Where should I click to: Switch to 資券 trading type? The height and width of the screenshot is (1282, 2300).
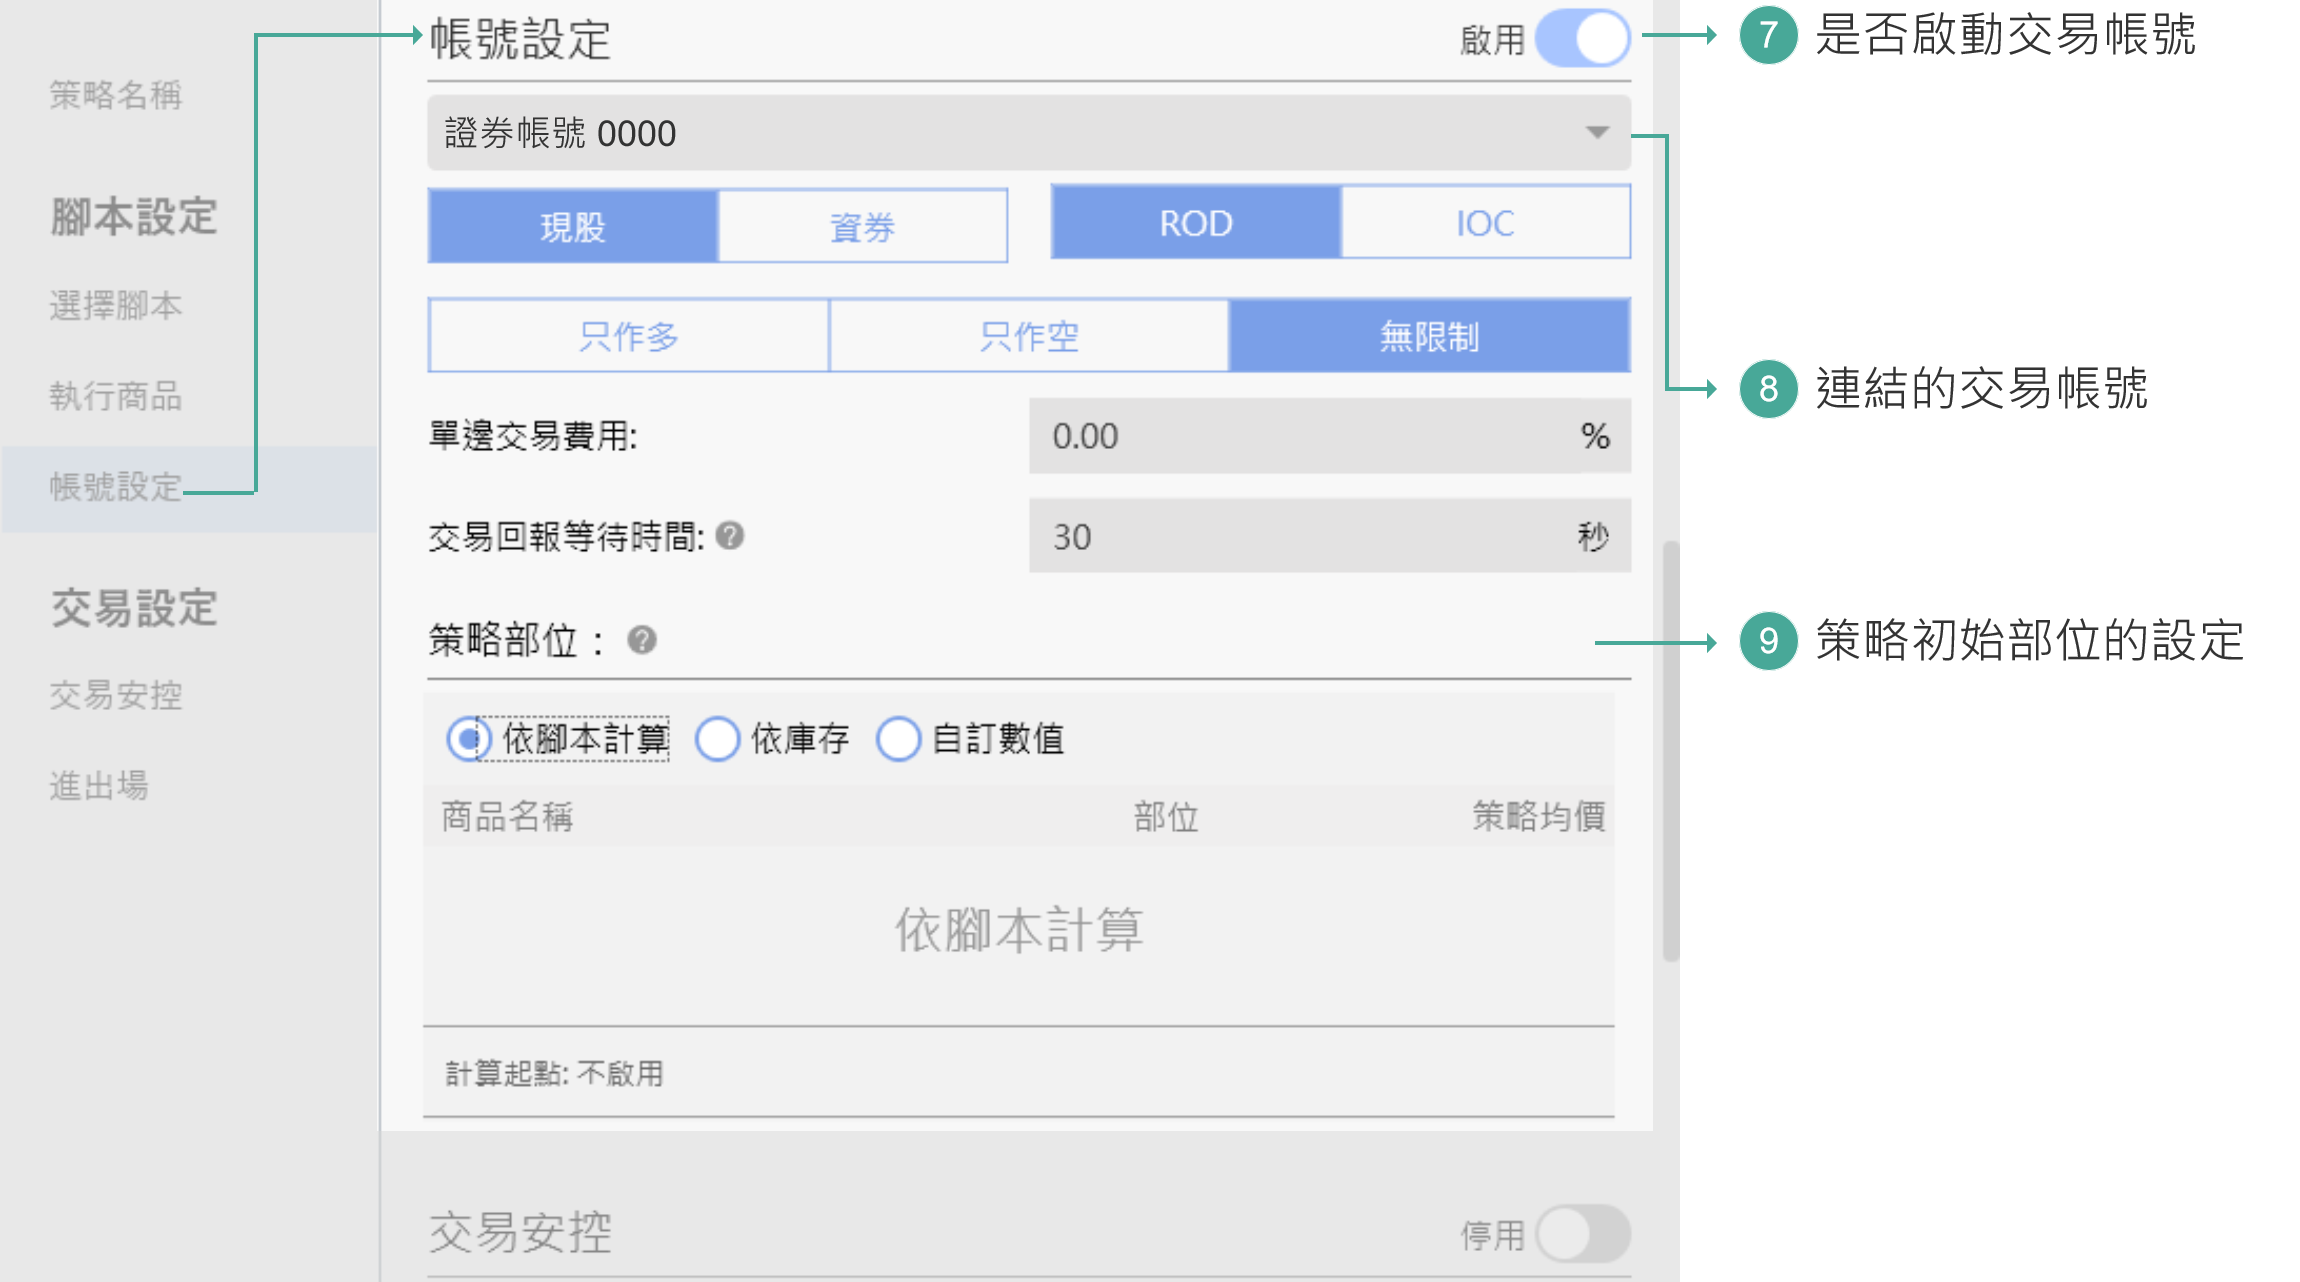pos(862,227)
